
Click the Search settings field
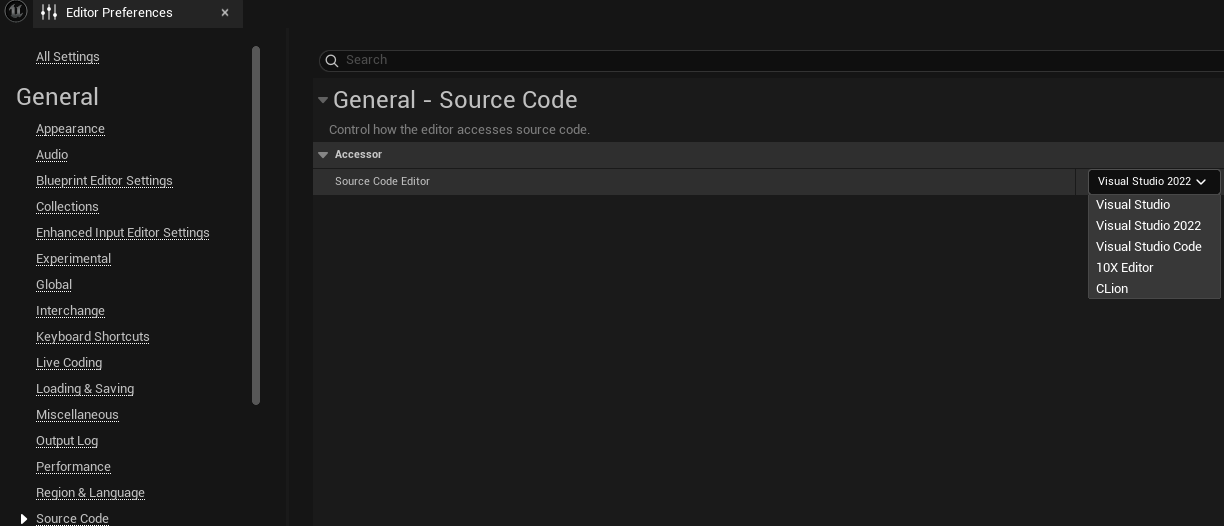[771, 60]
